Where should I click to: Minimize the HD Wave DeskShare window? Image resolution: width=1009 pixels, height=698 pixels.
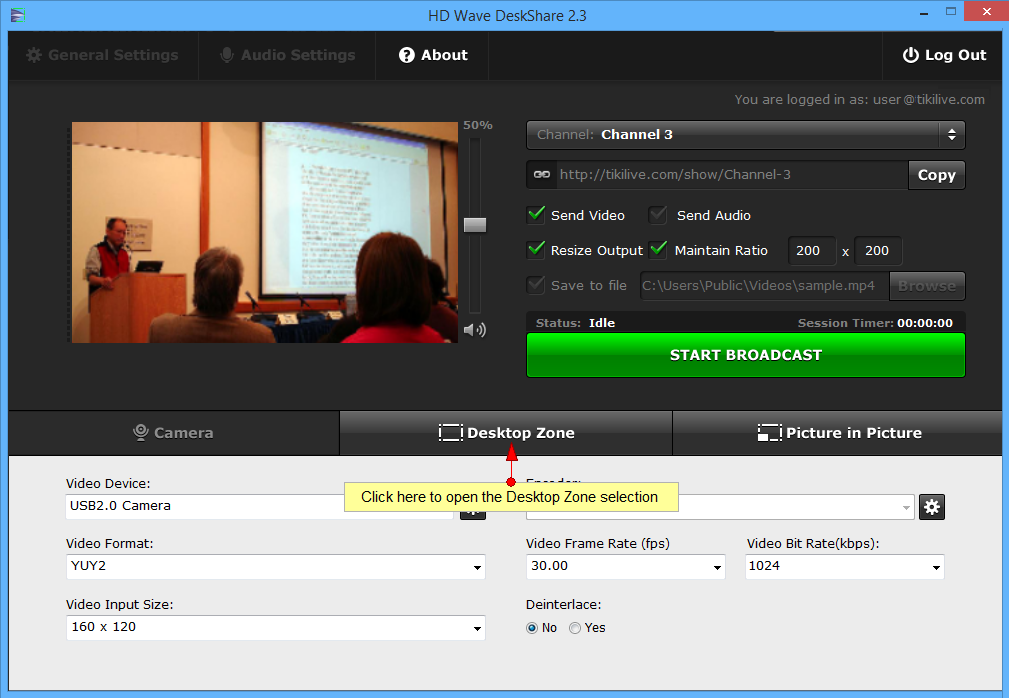[x=924, y=14]
